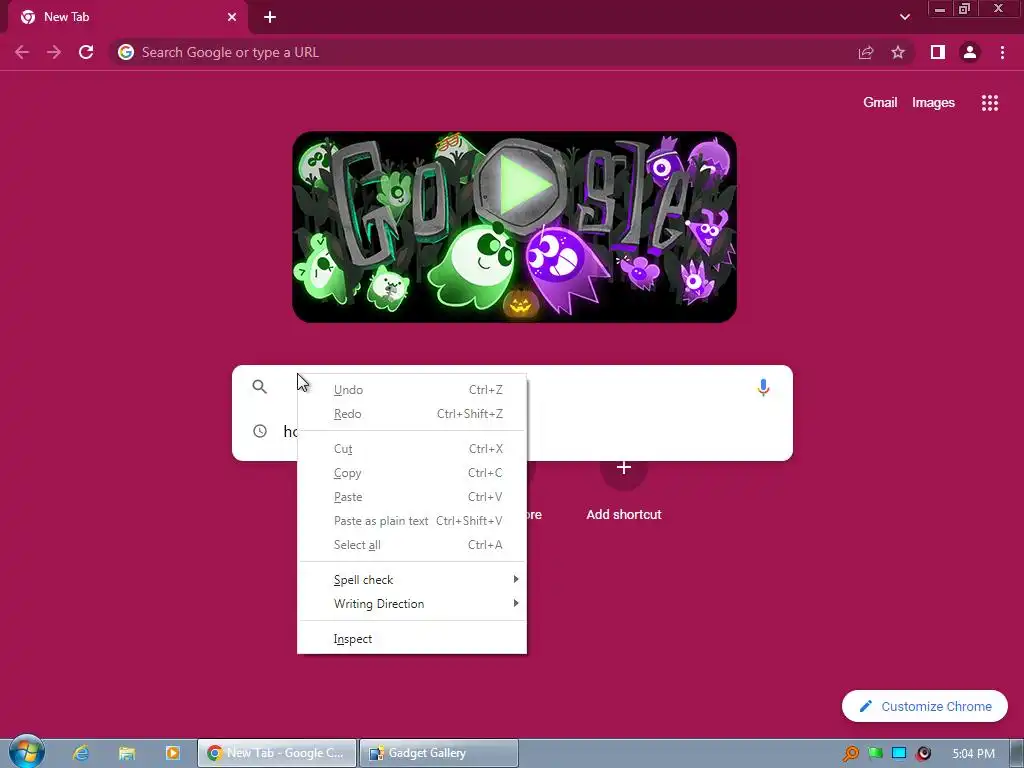Select the New Tab browser tab
The height and width of the screenshot is (768, 1024).
tap(127, 17)
